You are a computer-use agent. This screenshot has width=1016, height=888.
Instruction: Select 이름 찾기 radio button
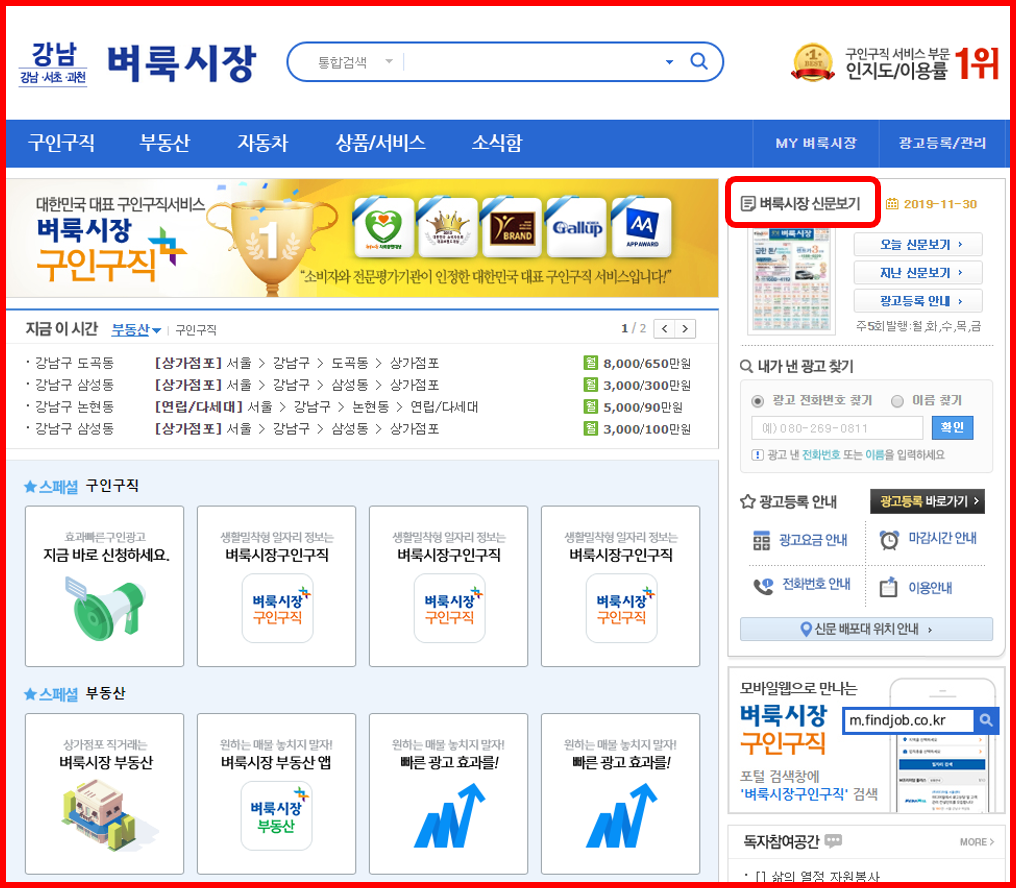click(x=897, y=401)
